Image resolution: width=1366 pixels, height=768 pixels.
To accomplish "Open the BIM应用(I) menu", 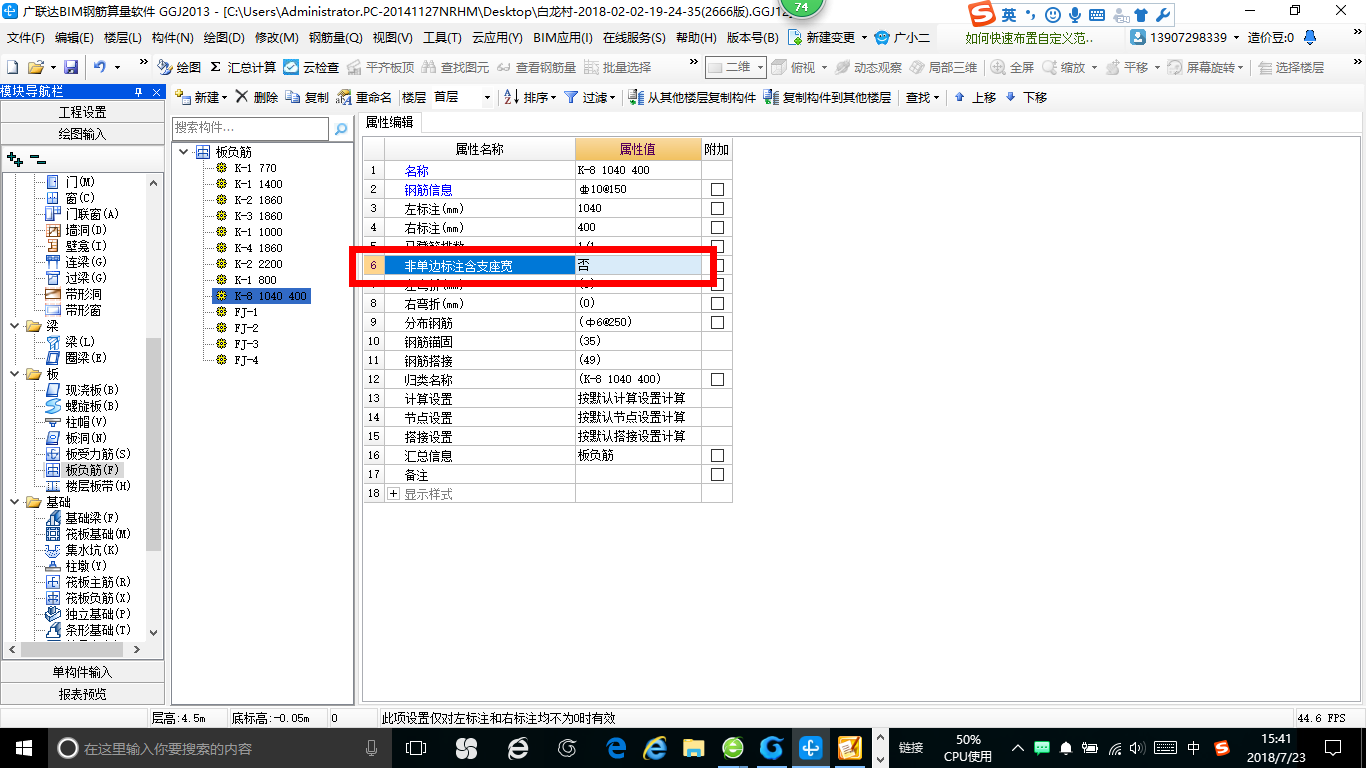I will 563,37.
